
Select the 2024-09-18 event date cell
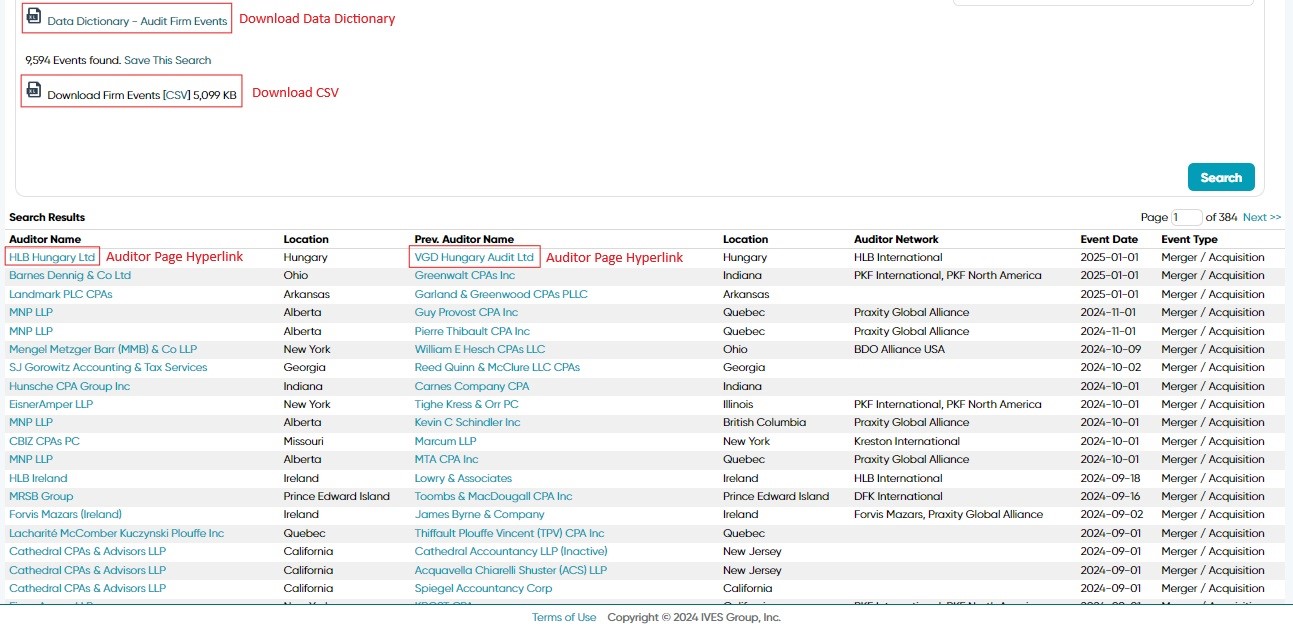1111,478
